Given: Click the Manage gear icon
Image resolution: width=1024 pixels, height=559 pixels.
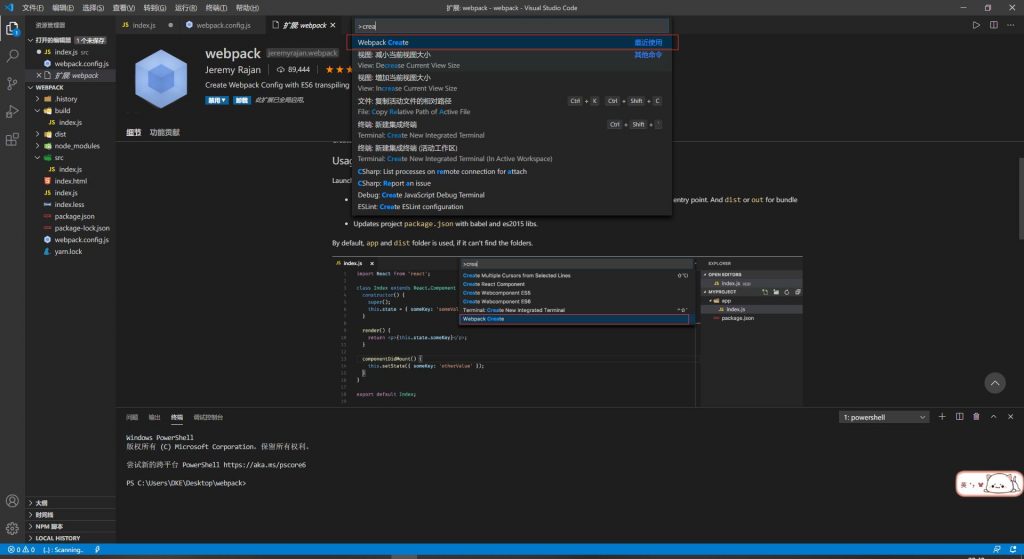Looking at the screenshot, I should point(12,528).
